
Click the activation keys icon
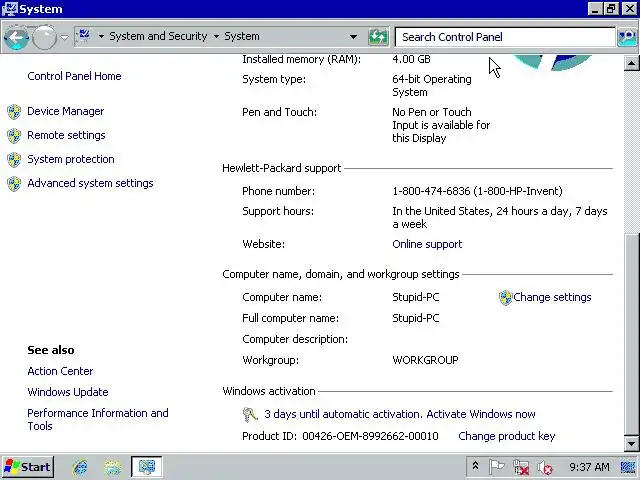tap(250, 415)
